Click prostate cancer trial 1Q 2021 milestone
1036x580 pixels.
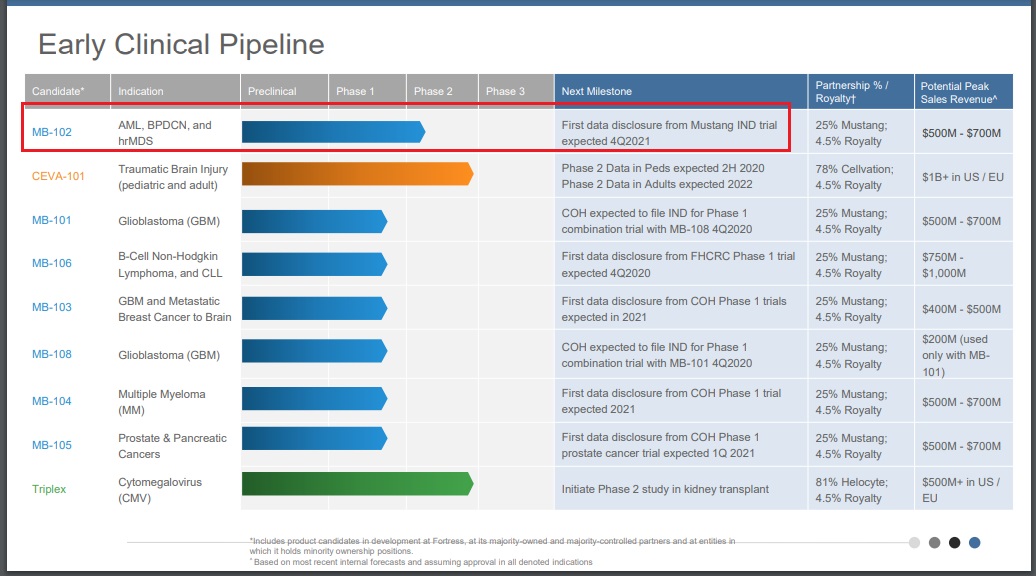click(660, 446)
